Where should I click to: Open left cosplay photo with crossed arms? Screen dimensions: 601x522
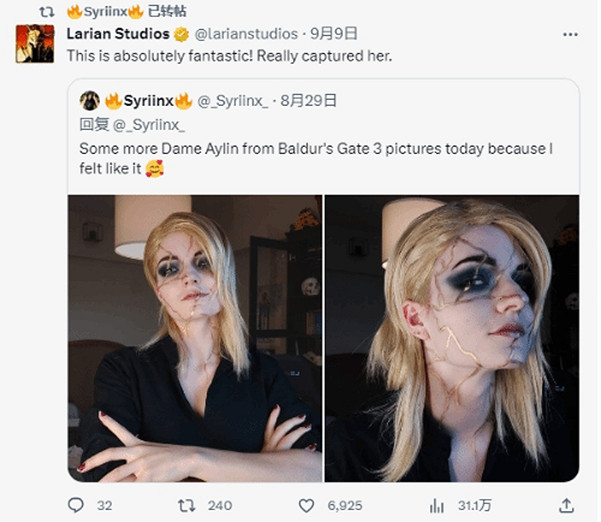pos(195,338)
